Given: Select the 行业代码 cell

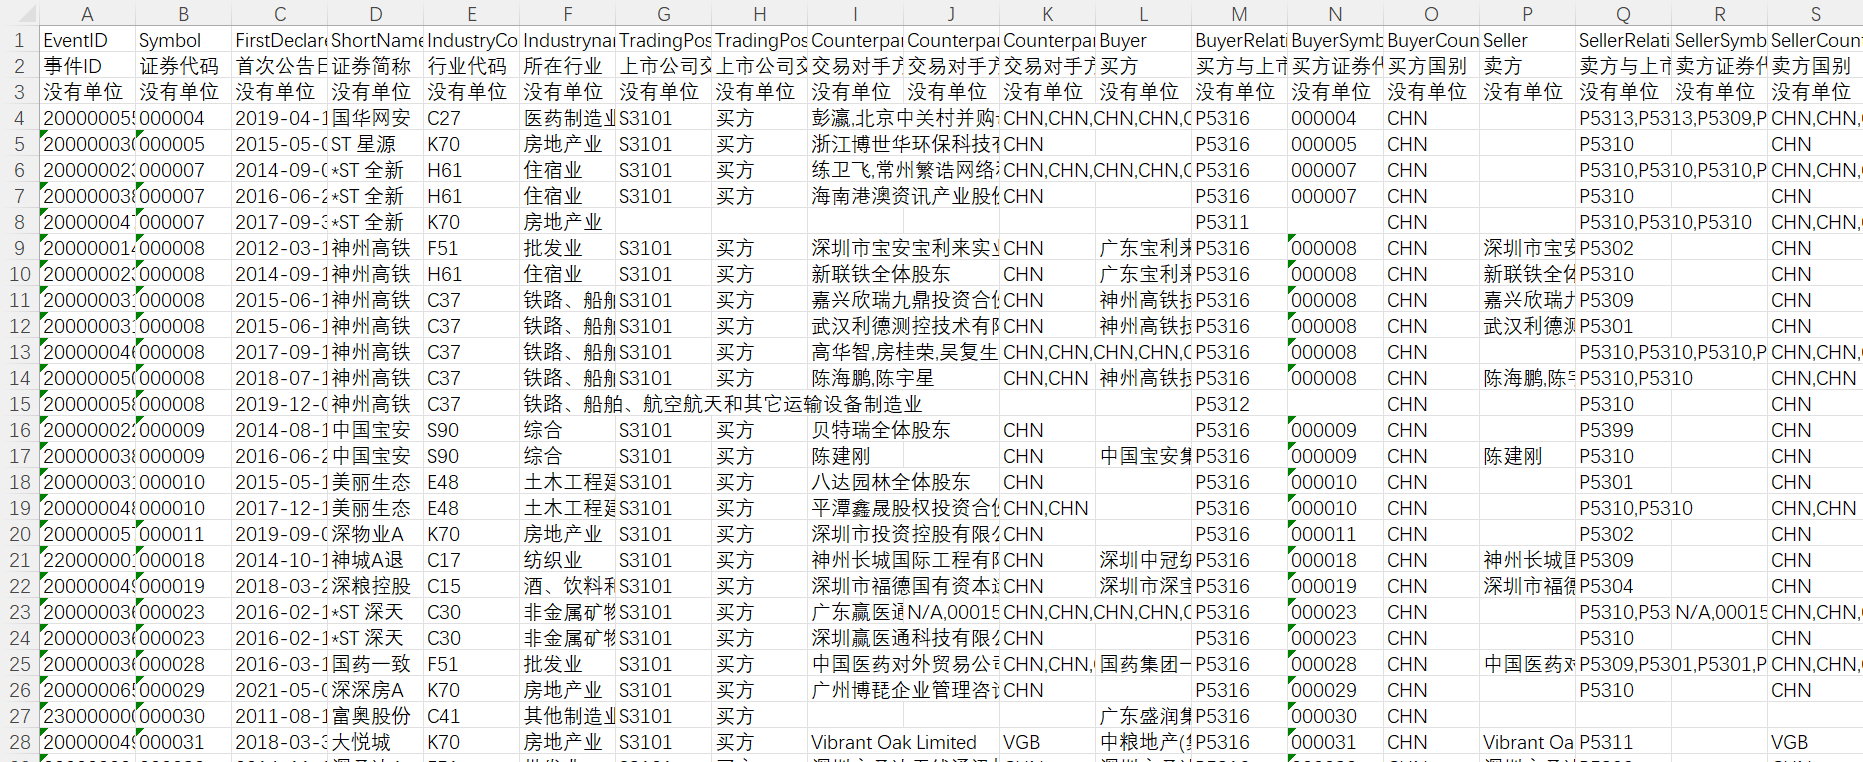Looking at the screenshot, I should coord(471,66).
